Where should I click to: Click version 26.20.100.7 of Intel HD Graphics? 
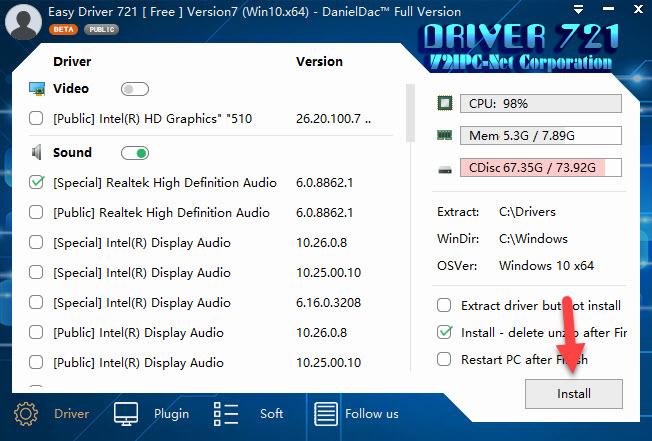click(333, 119)
